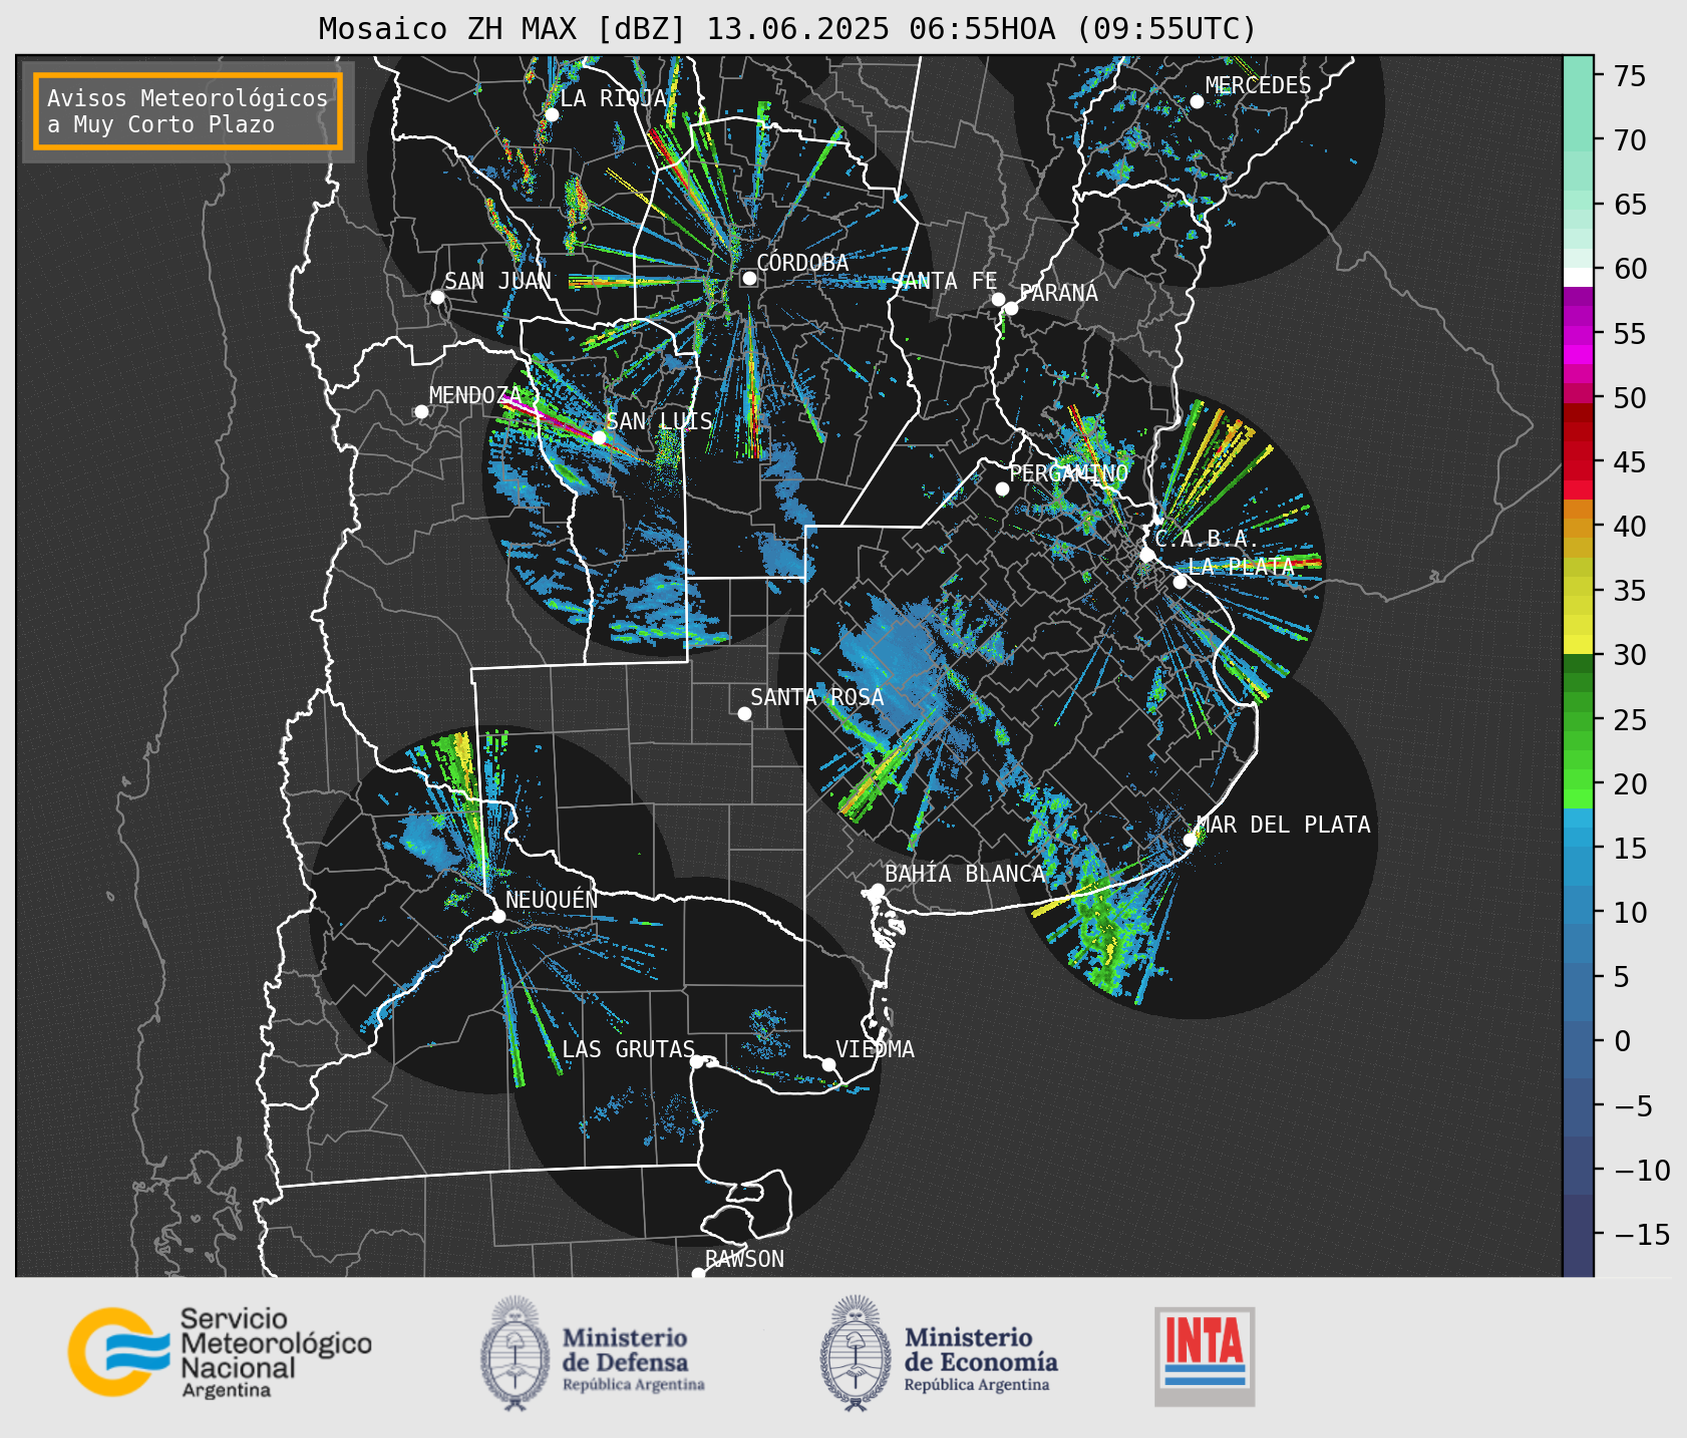Click the Córdoba city marker dot
This screenshot has width=1687, height=1438.
tap(749, 279)
